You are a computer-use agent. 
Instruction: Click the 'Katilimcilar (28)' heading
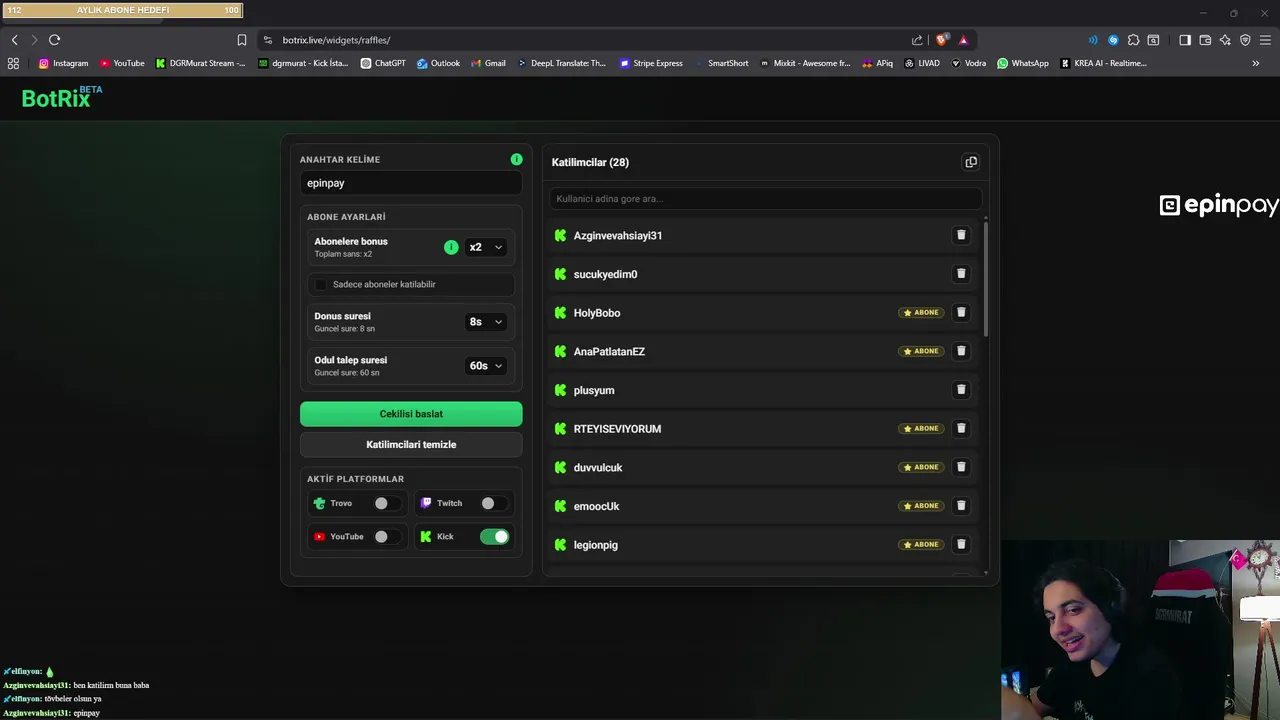(x=590, y=162)
